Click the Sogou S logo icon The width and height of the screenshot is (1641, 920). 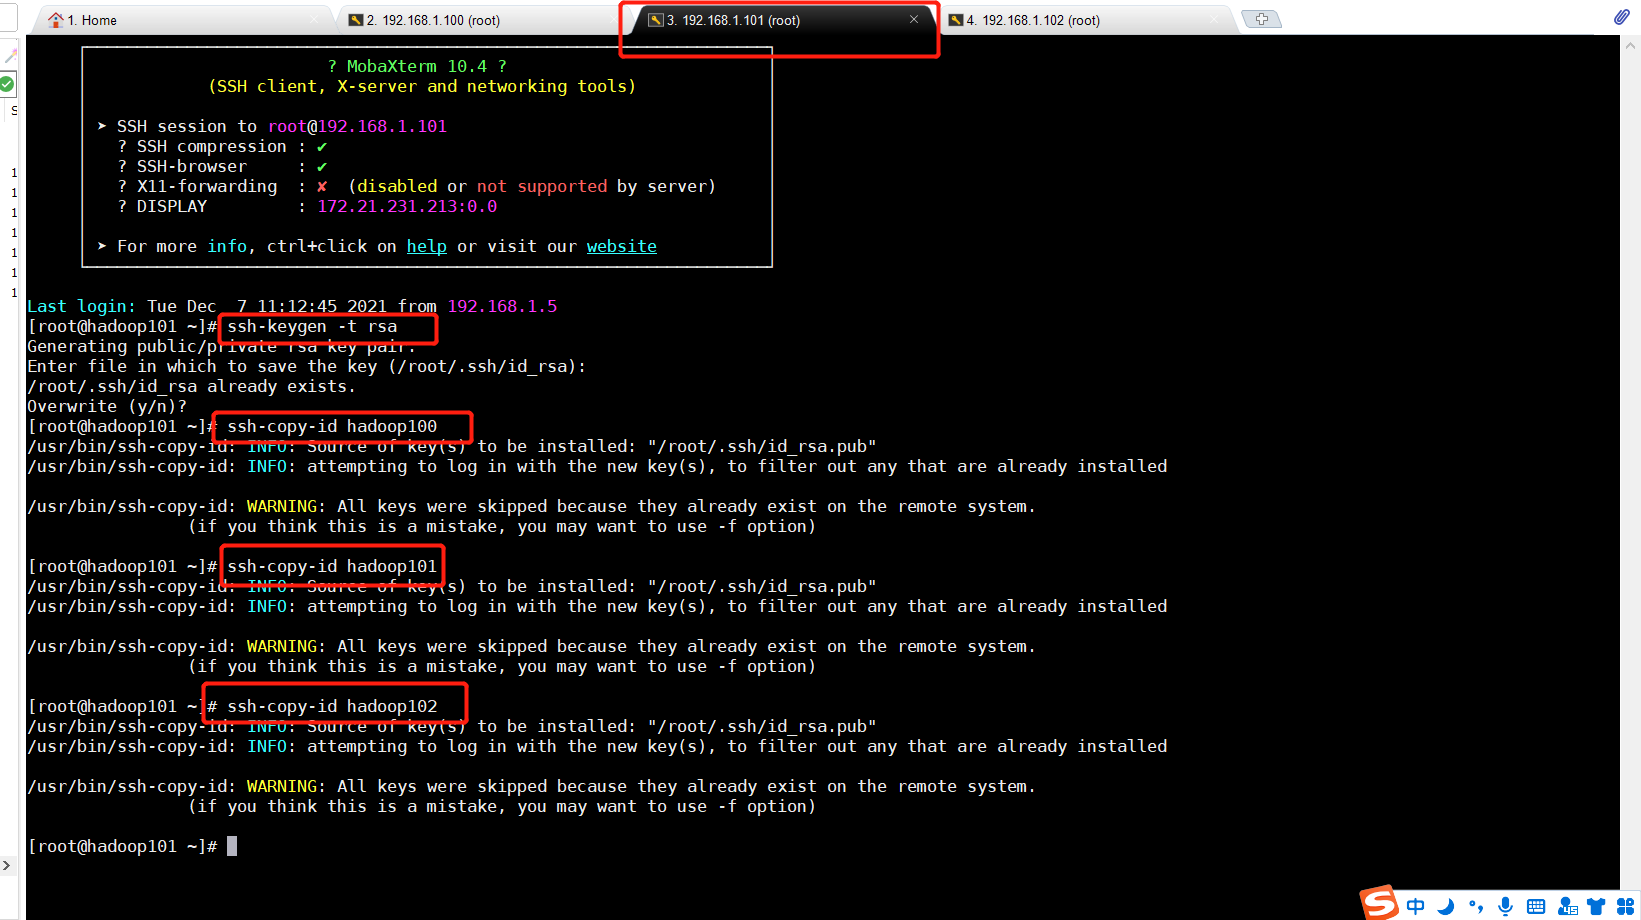click(x=1380, y=903)
